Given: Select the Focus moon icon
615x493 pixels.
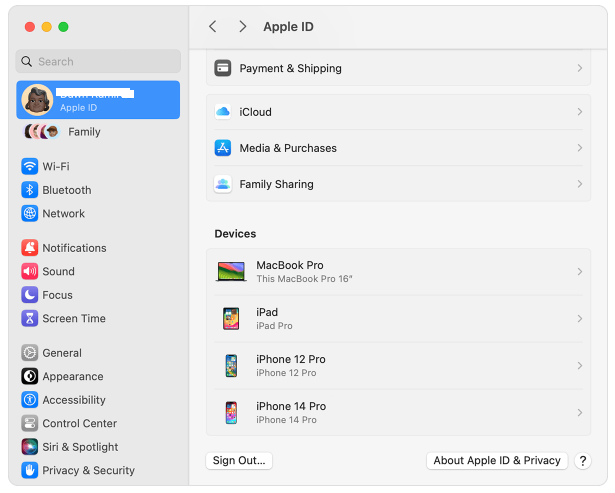Looking at the screenshot, I should [30, 295].
